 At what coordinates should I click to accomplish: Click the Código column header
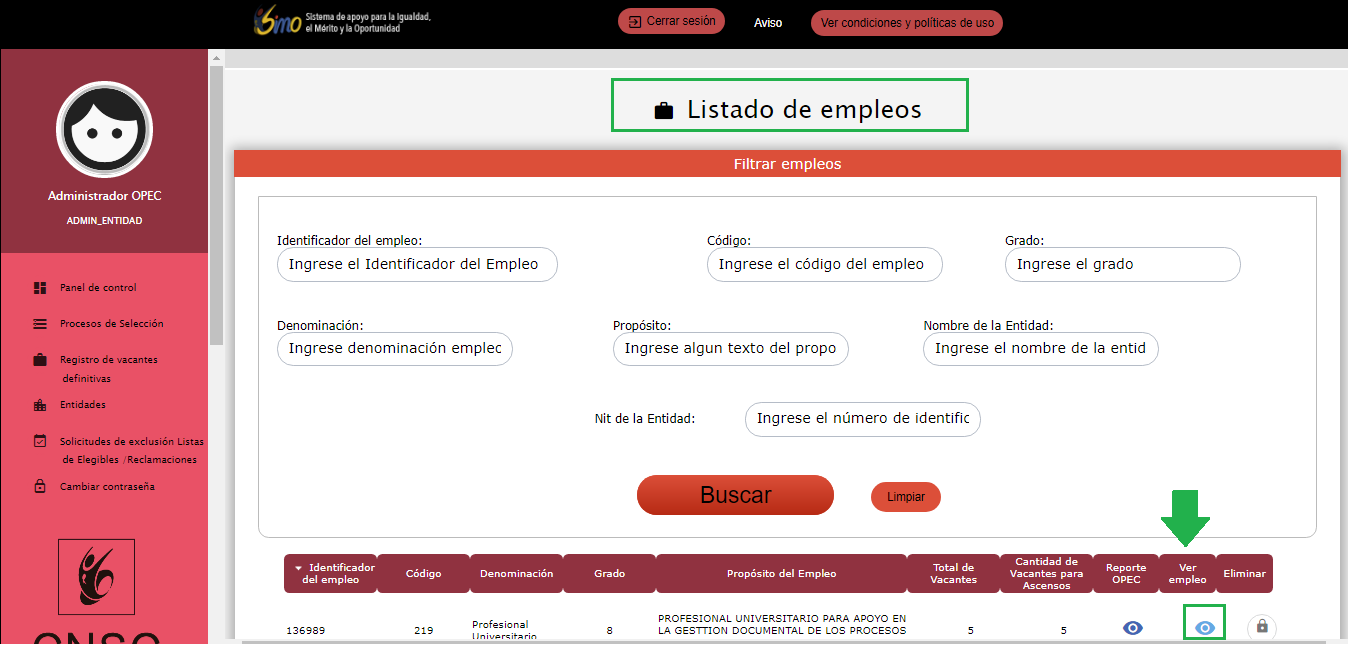point(423,574)
